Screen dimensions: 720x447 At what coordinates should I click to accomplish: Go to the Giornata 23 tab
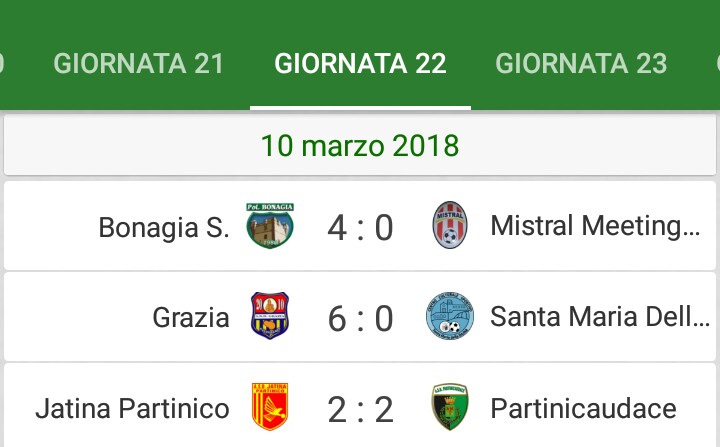581,63
